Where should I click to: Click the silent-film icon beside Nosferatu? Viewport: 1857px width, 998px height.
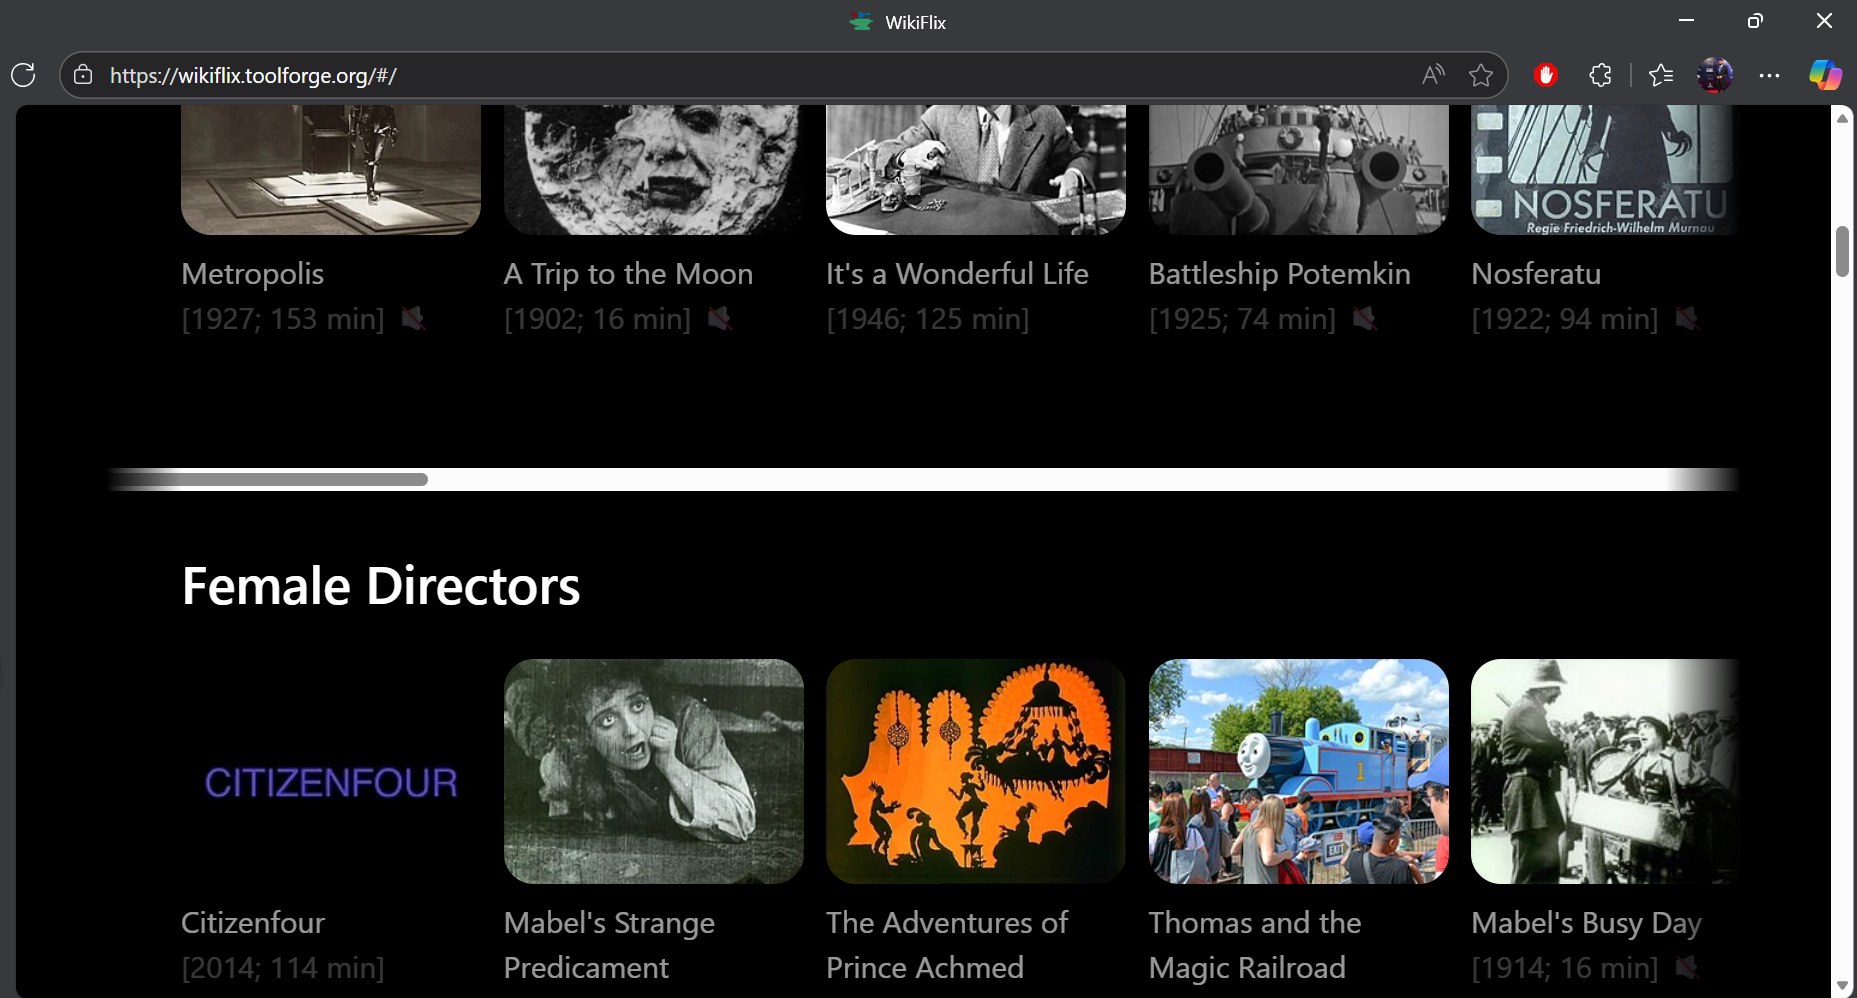pos(1687,319)
